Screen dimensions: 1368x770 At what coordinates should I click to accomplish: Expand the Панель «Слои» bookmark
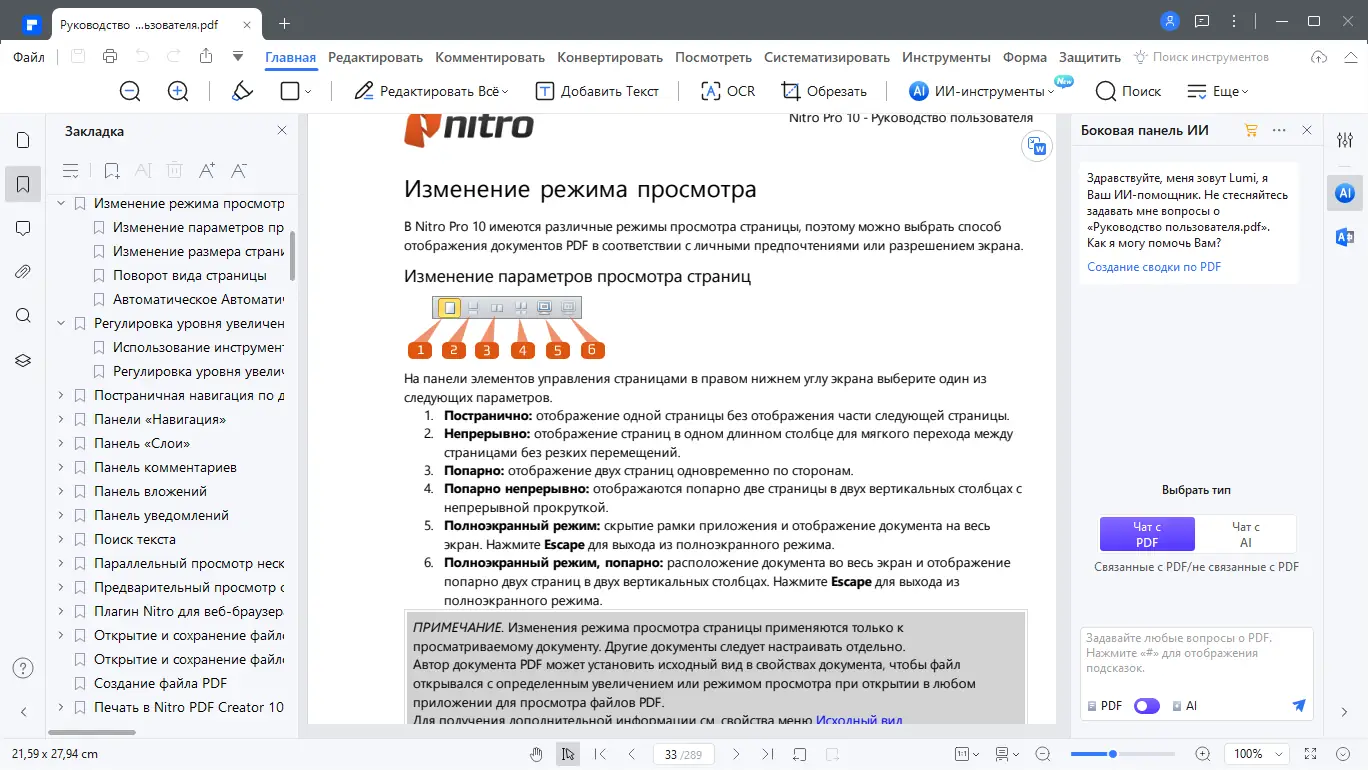[61, 443]
